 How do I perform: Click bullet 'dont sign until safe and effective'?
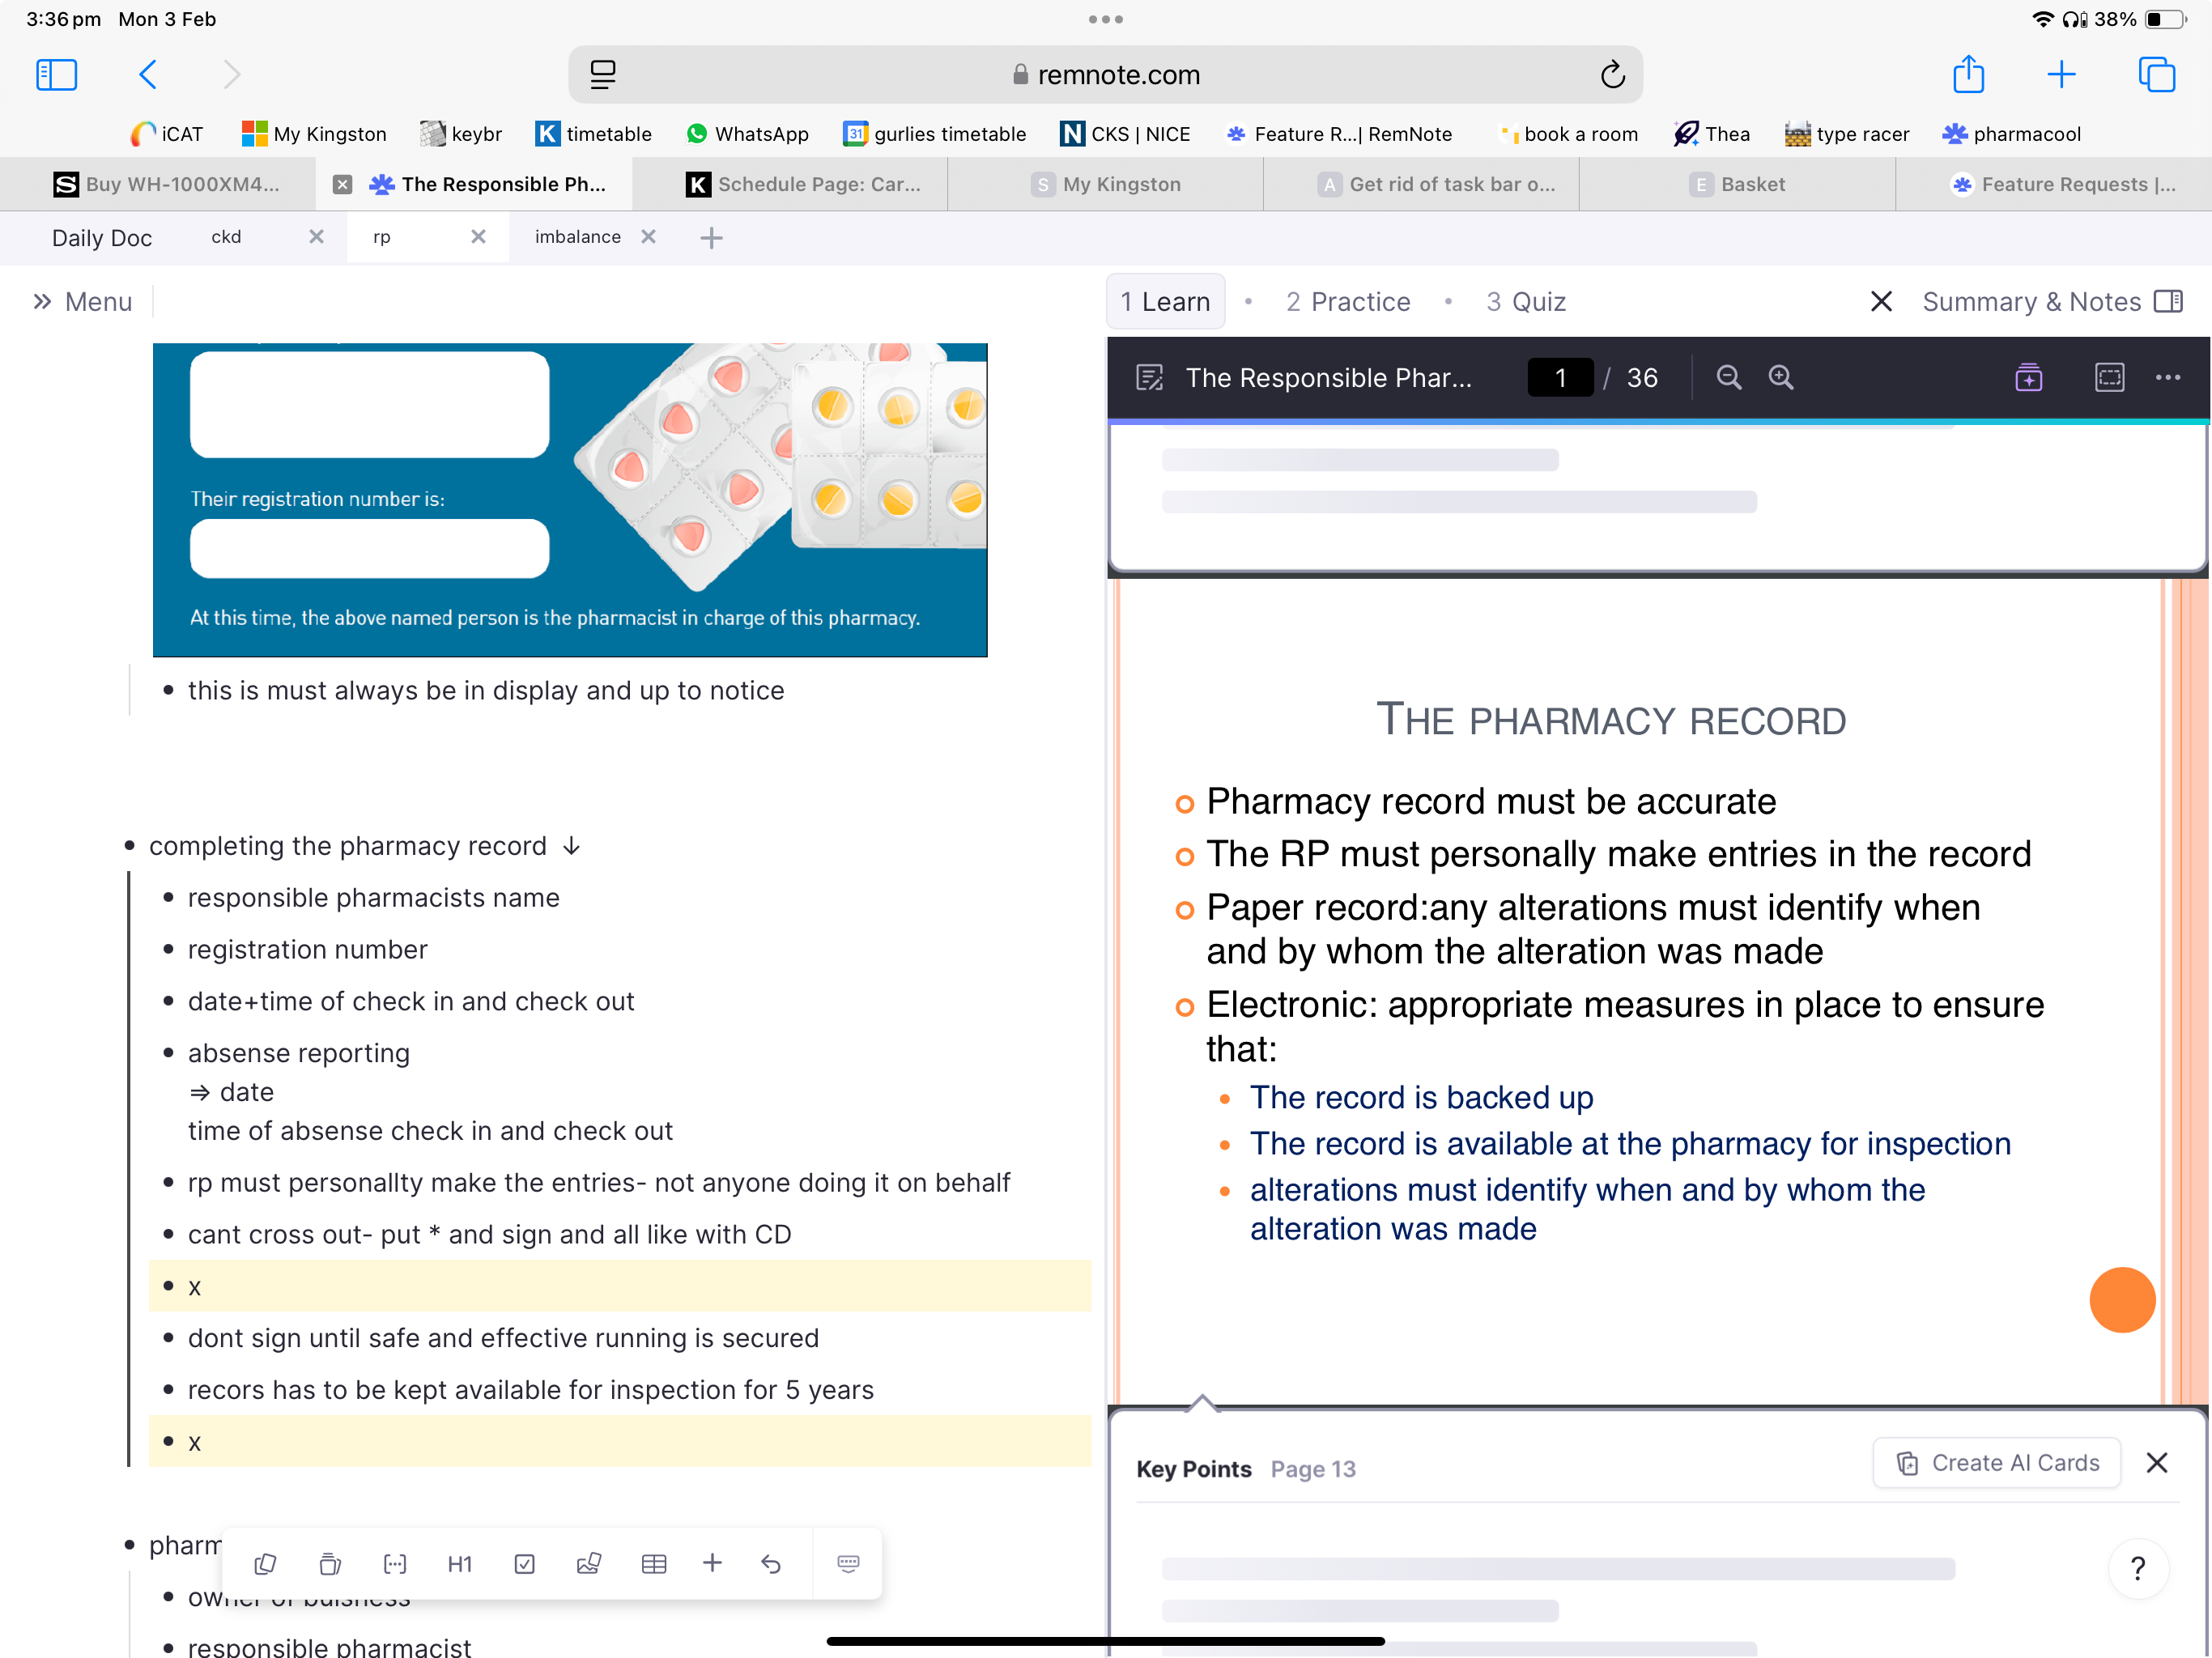point(503,1337)
